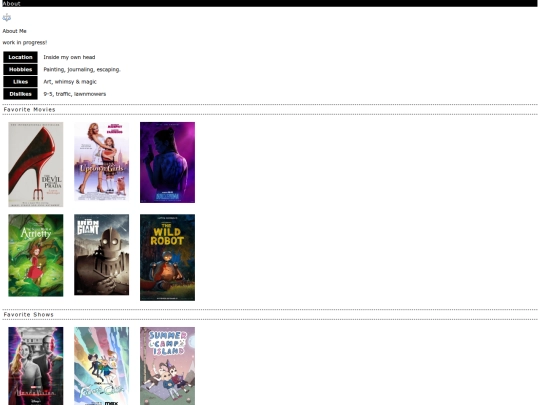Select the 'About Me' heading text
The height and width of the screenshot is (405, 540).
click(x=14, y=31)
